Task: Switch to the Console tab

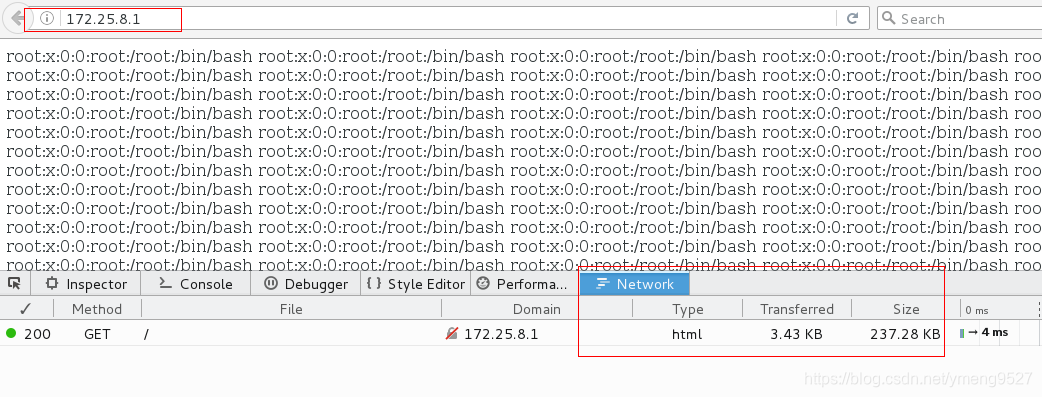Action: click(196, 284)
